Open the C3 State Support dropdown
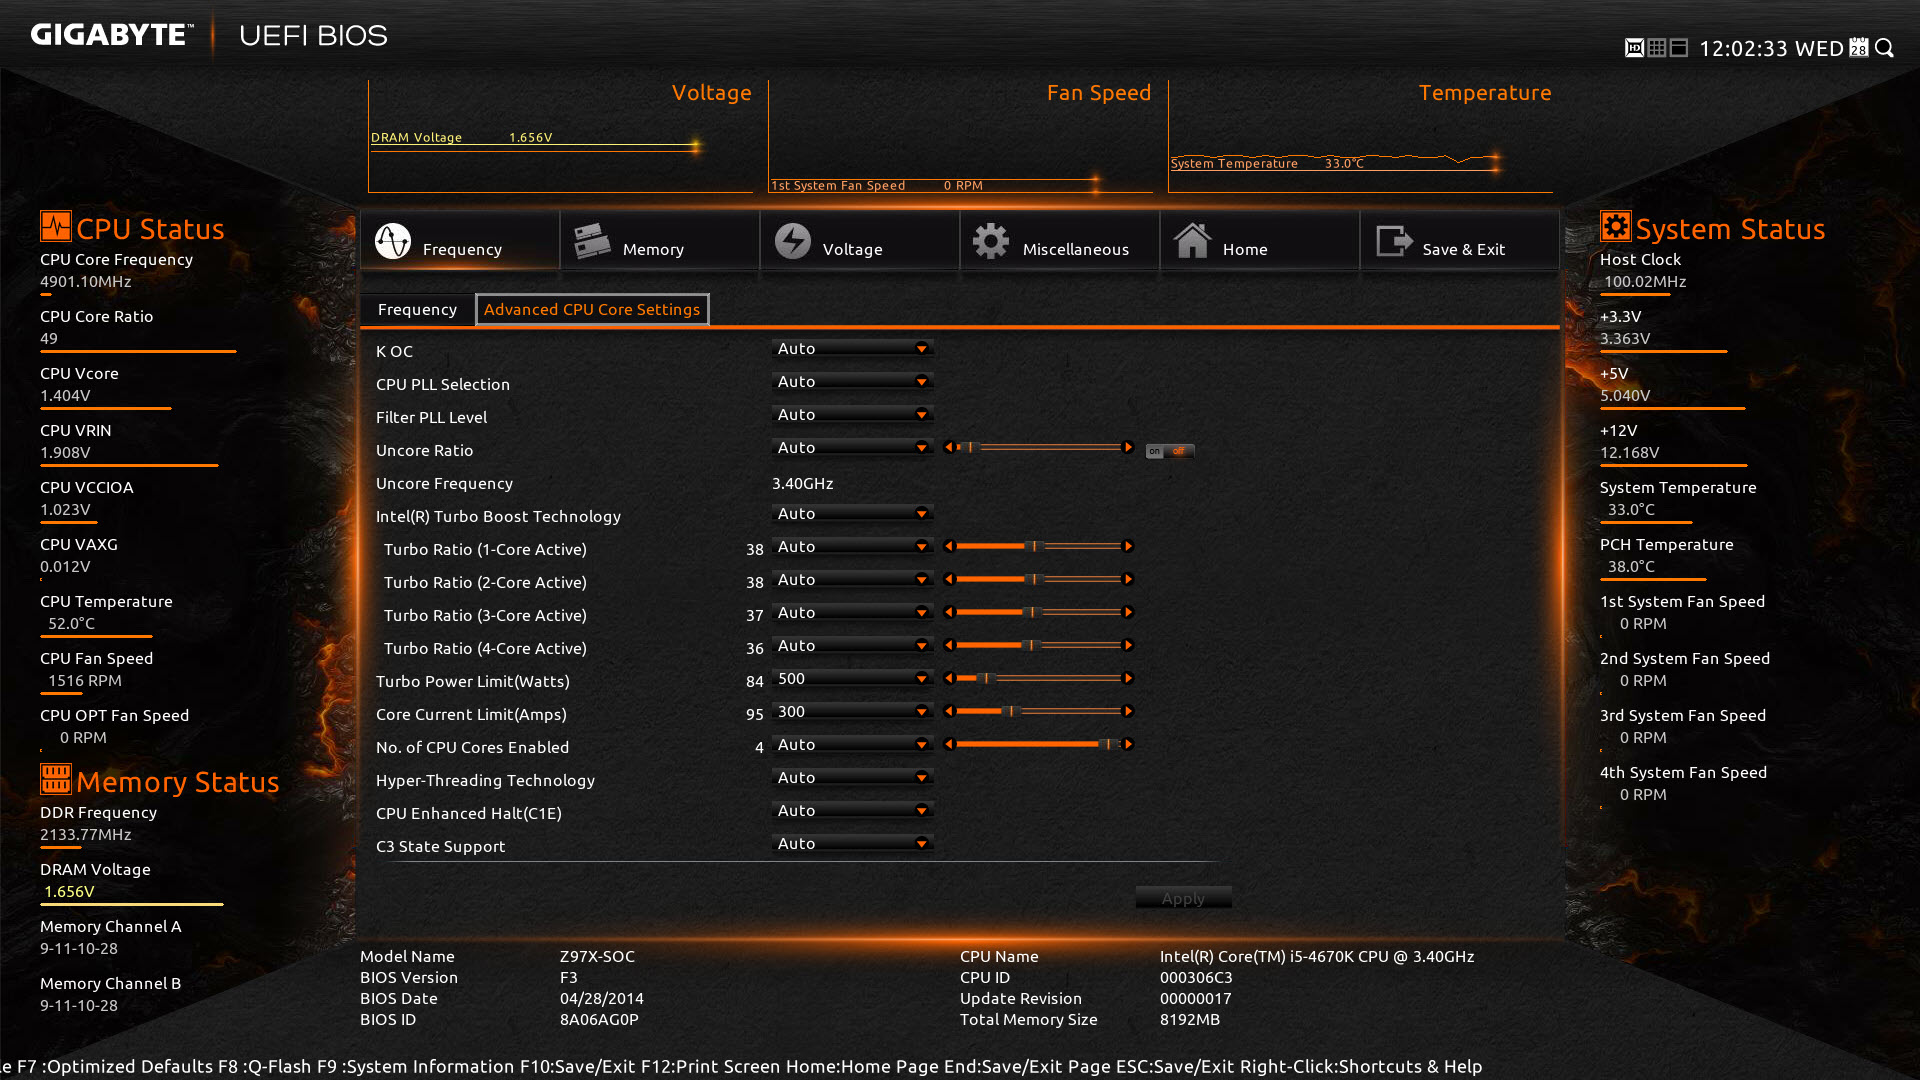The image size is (1920, 1080). [852, 843]
